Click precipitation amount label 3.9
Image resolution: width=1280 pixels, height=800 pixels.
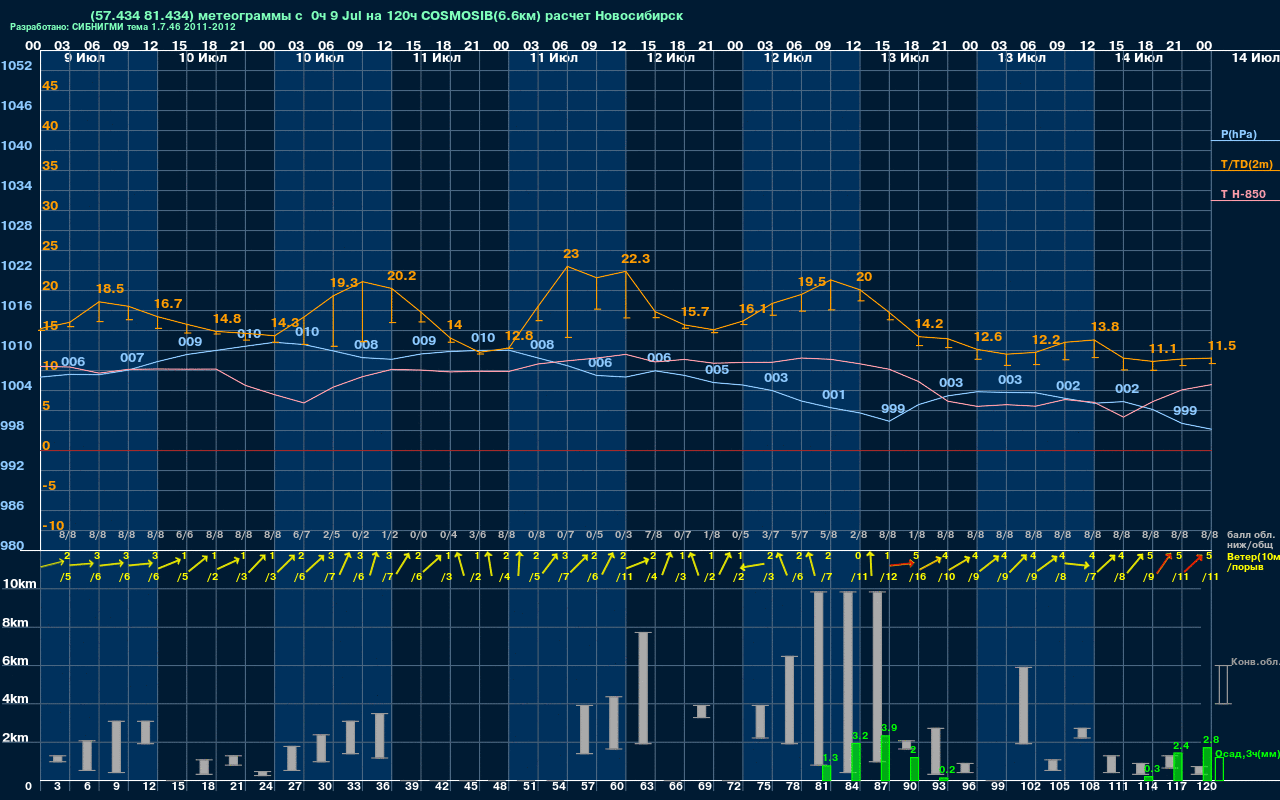(888, 727)
